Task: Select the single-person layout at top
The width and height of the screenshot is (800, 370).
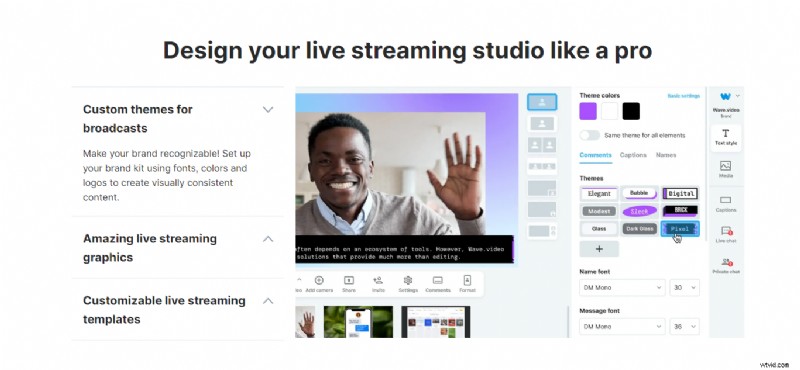Action: point(542,102)
